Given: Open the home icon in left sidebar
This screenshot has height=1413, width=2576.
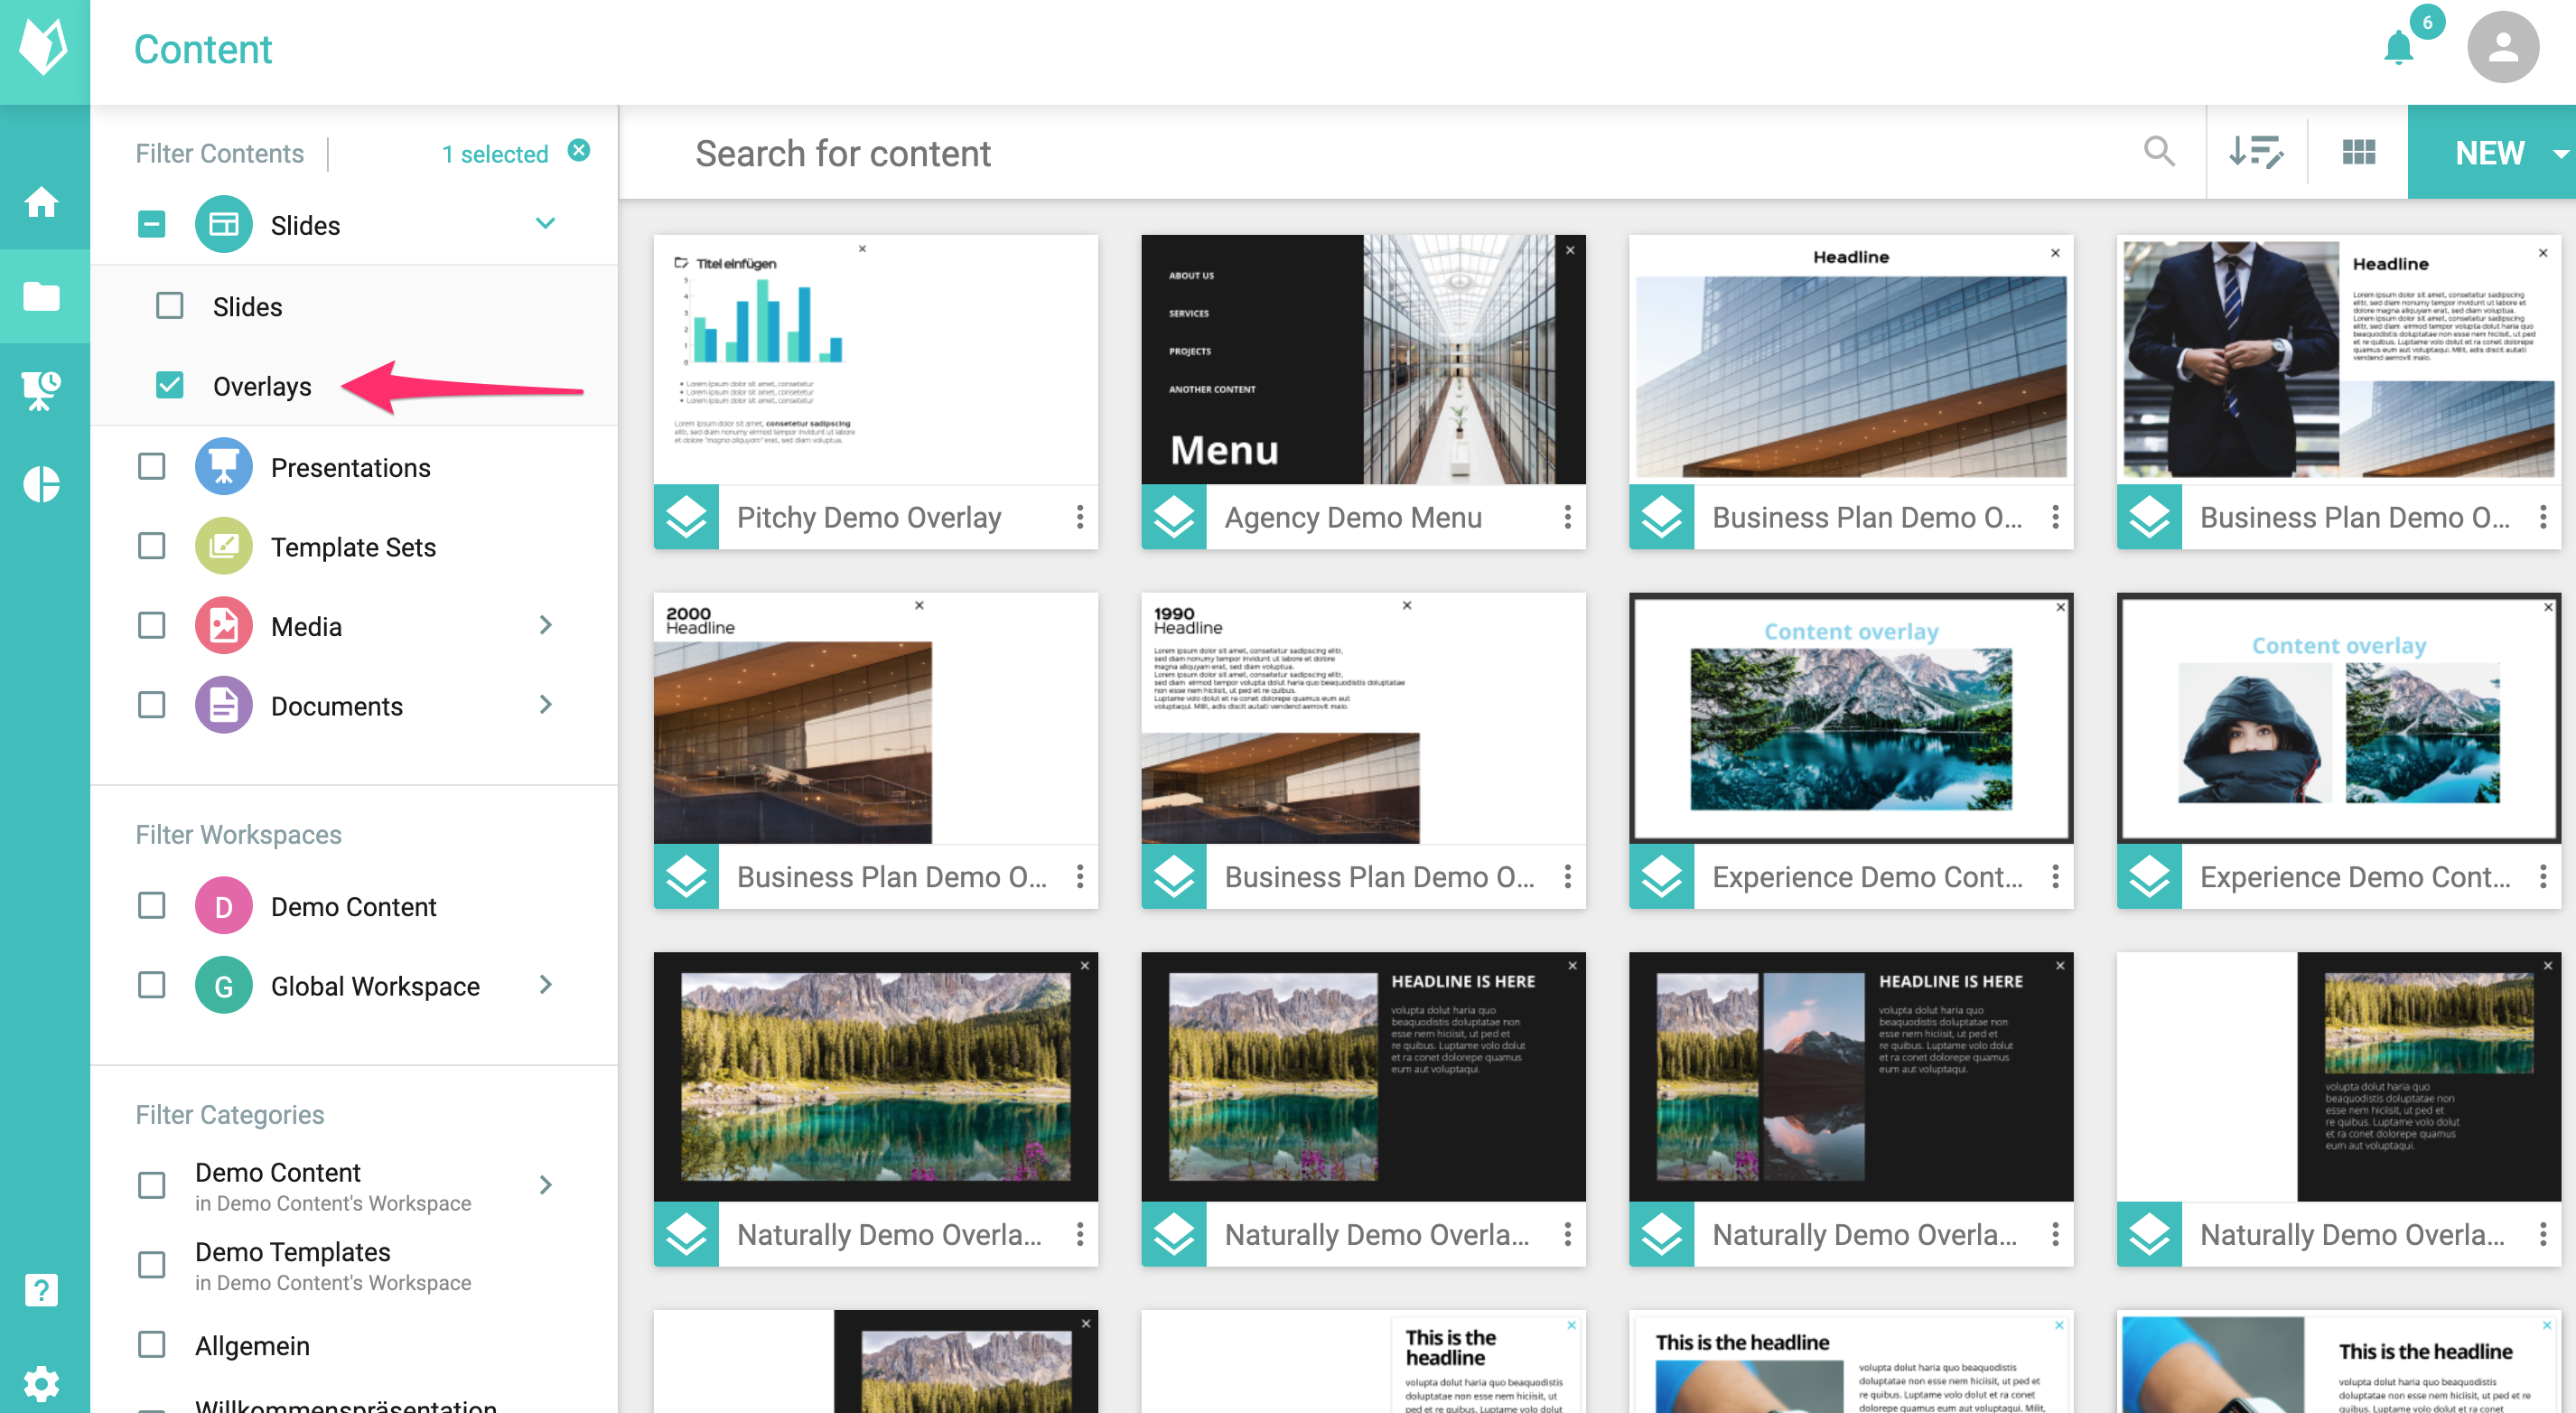Looking at the screenshot, I should 42,203.
